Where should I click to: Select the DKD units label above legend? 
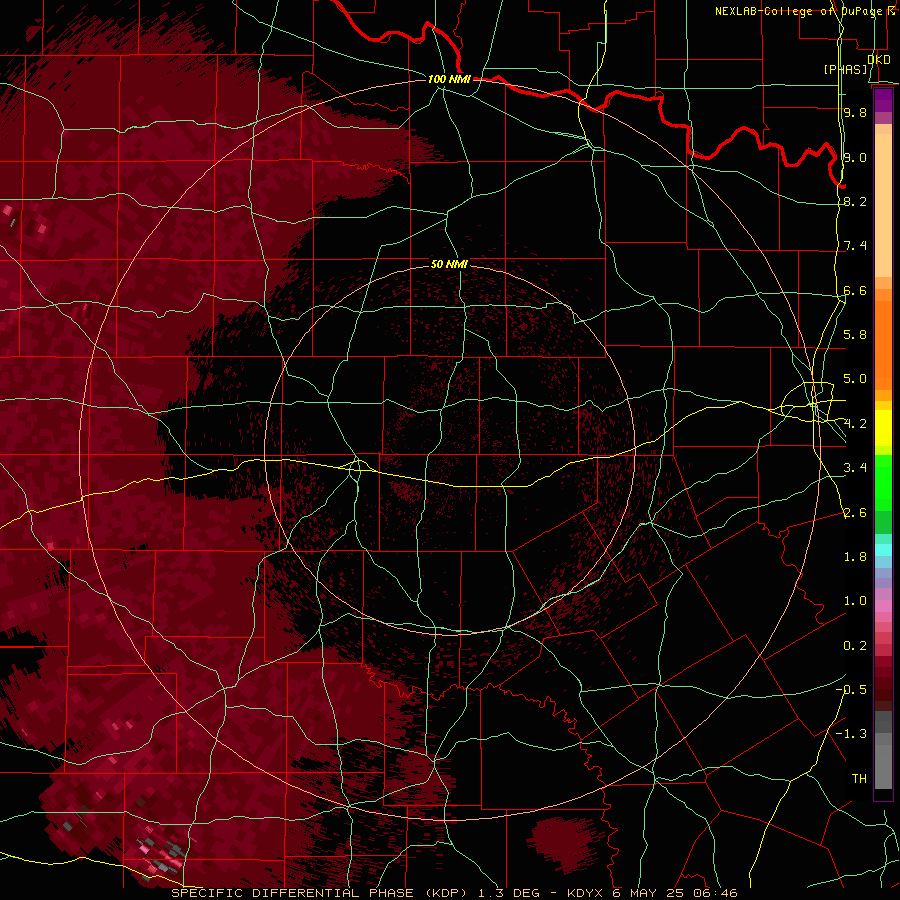pos(879,60)
